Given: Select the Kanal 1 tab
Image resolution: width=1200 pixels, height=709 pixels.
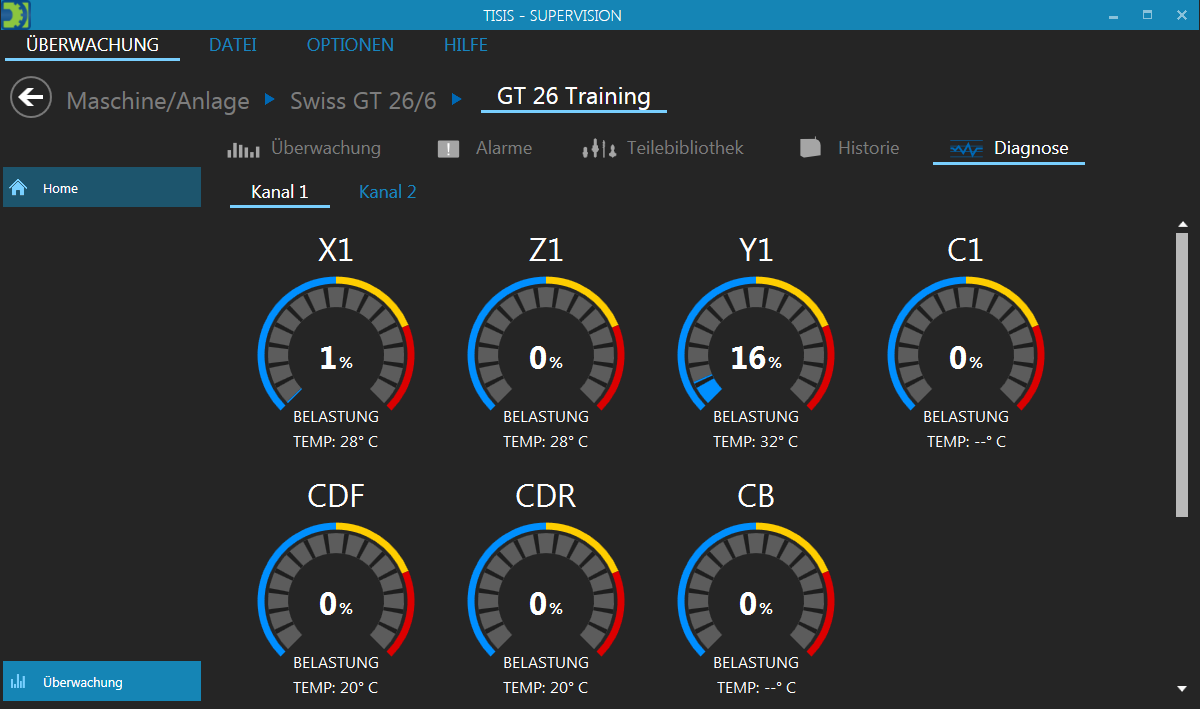Looking at the screenshot, I should click(279, 192).
